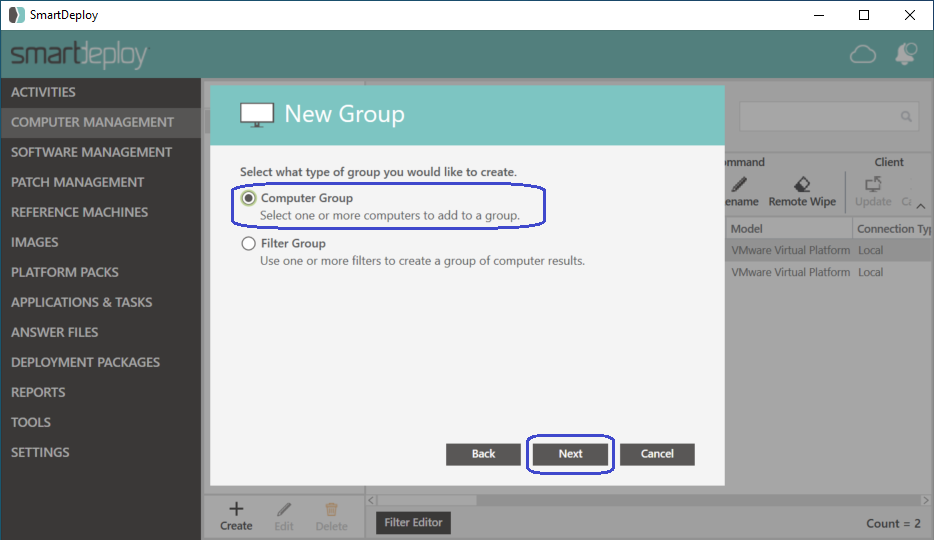The width and height of the screenshot is (934, 540).
Task: Open Reference Machines section
Action: point(101,213)
